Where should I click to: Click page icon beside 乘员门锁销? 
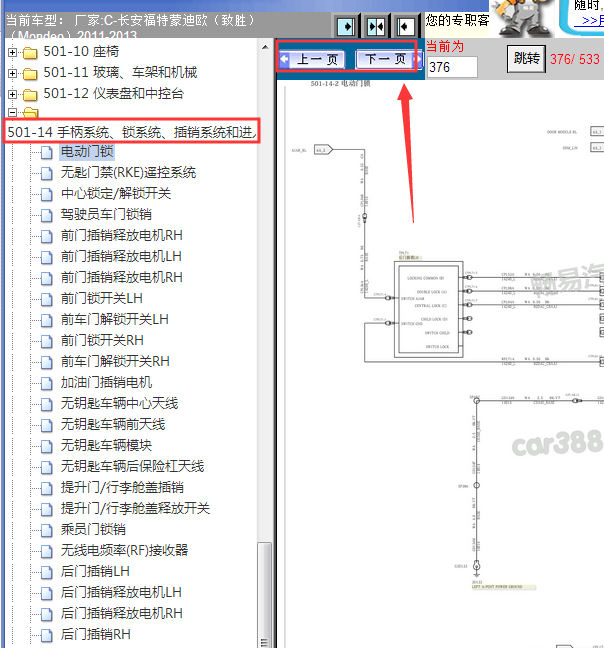(x=47, y=530)
